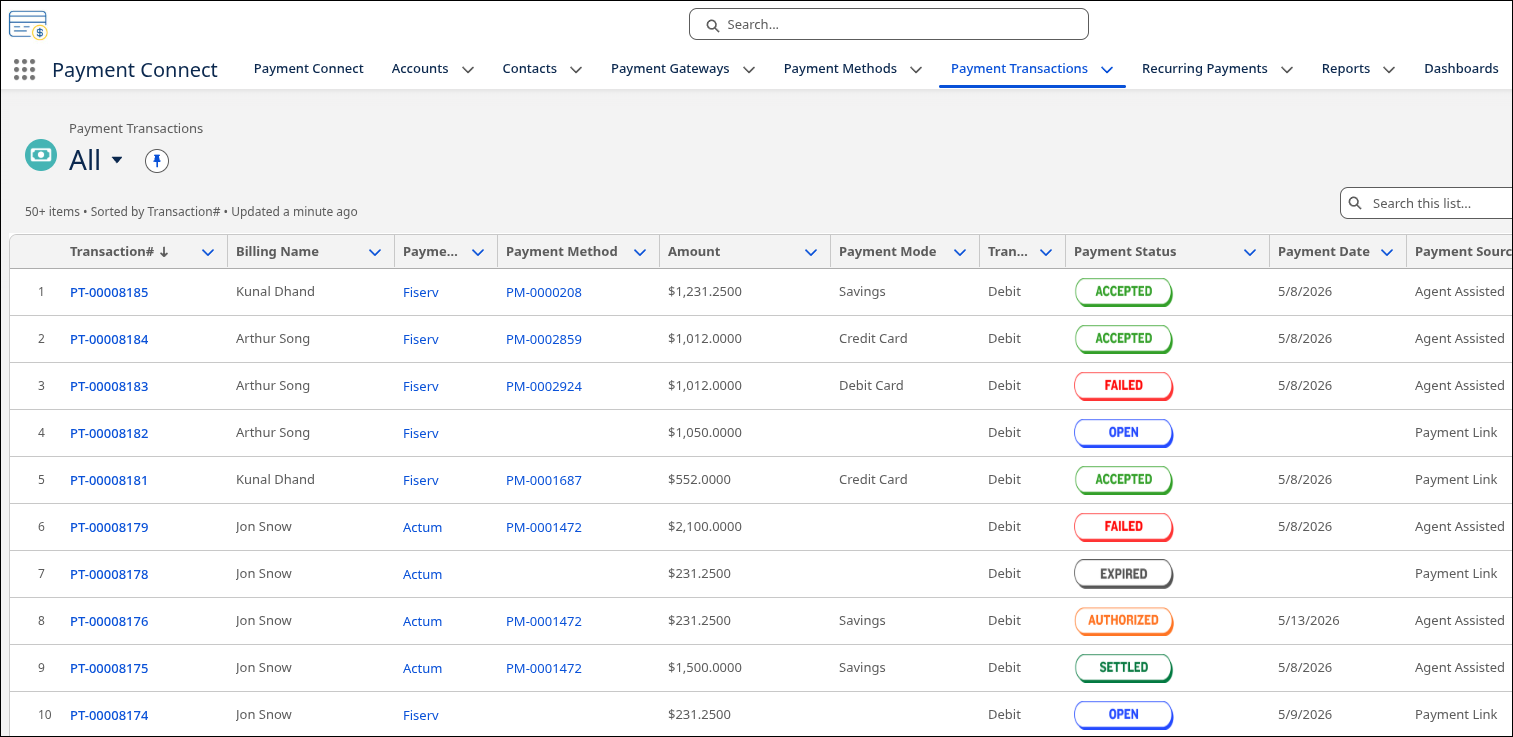Click AUTHORIZED status badge for PT-00008176
Screen dimensions: 1513x737
coord(1123,621)
